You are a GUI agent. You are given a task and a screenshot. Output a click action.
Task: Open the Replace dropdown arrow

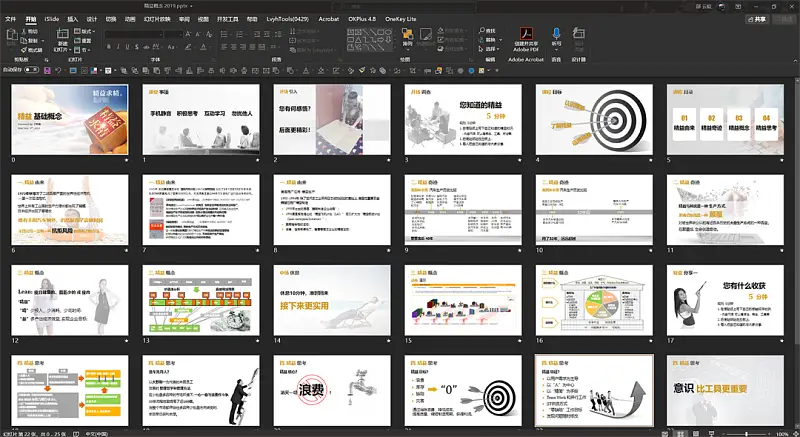coord(501,40)
